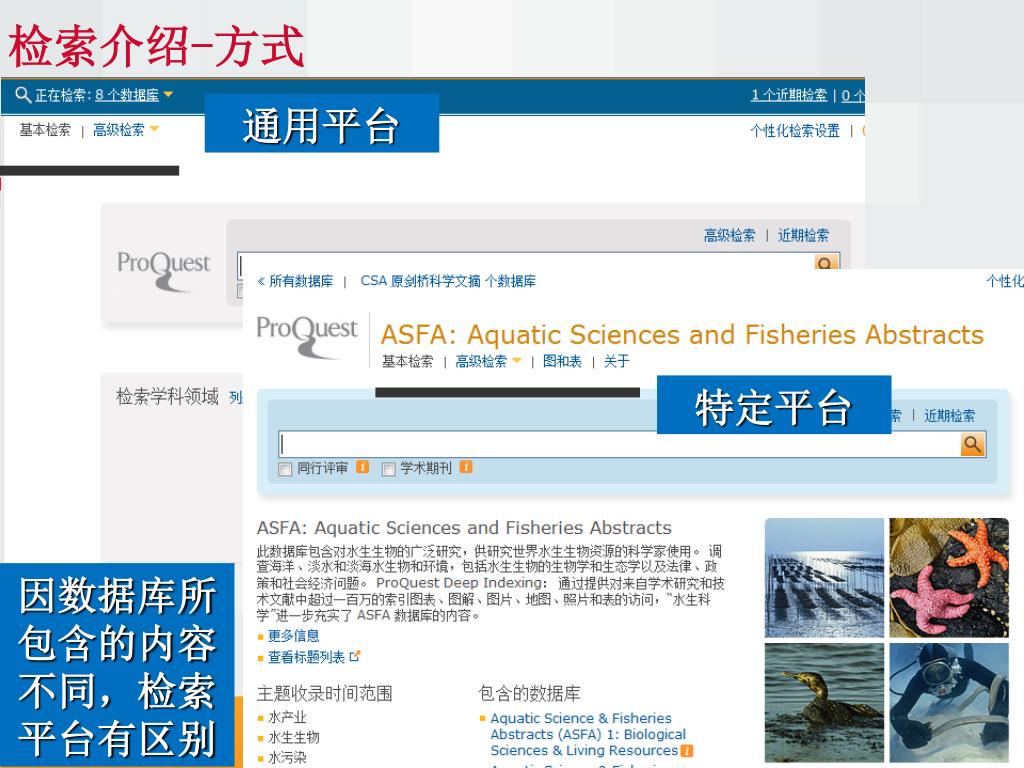This screenshot has height=768, width=1024.
Task: Select 高级检索 tab in the back window
Action: coord(119,130)
